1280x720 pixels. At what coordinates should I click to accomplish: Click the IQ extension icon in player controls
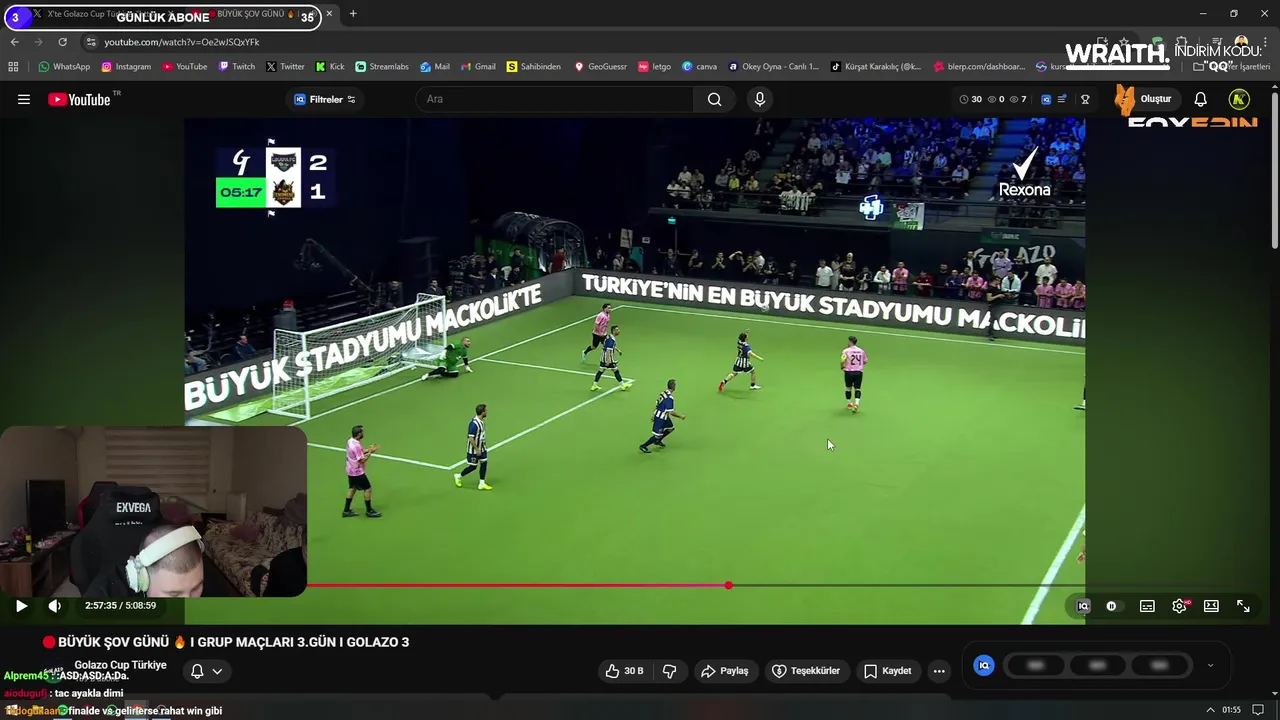[x=1083, y=606]
